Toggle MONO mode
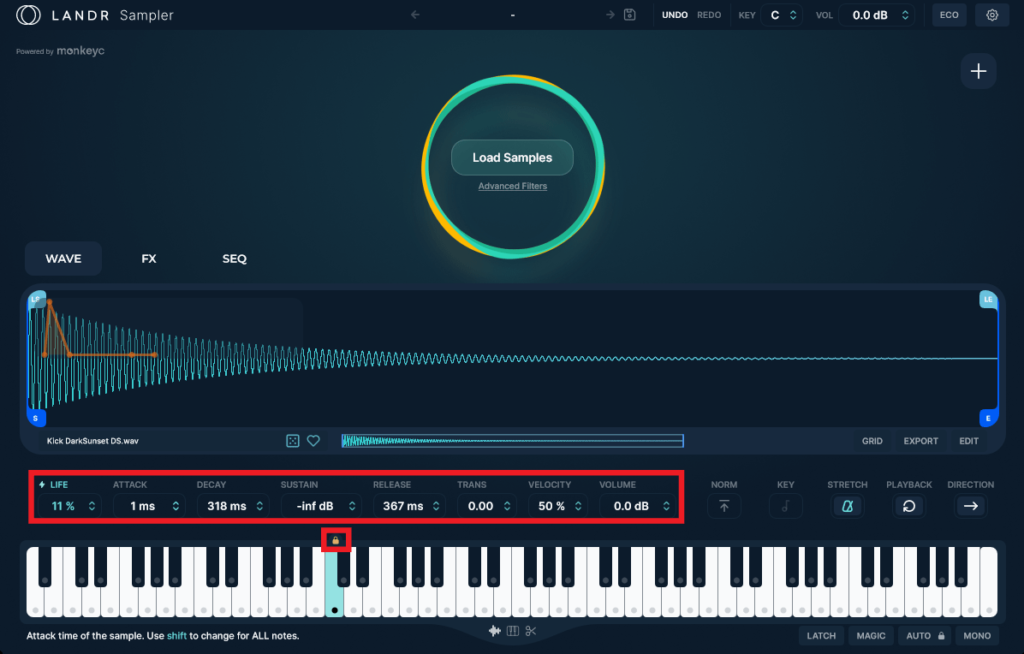The image size is (1024, 654). (977, 636)
